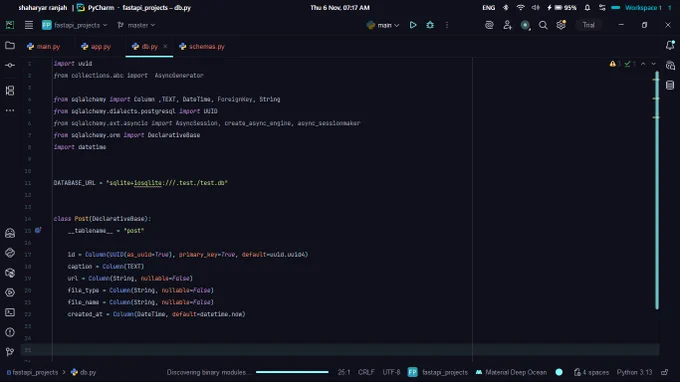Open the Structure tool window icon
Viewport: 680px width, 382px height.
pos(10,90)
